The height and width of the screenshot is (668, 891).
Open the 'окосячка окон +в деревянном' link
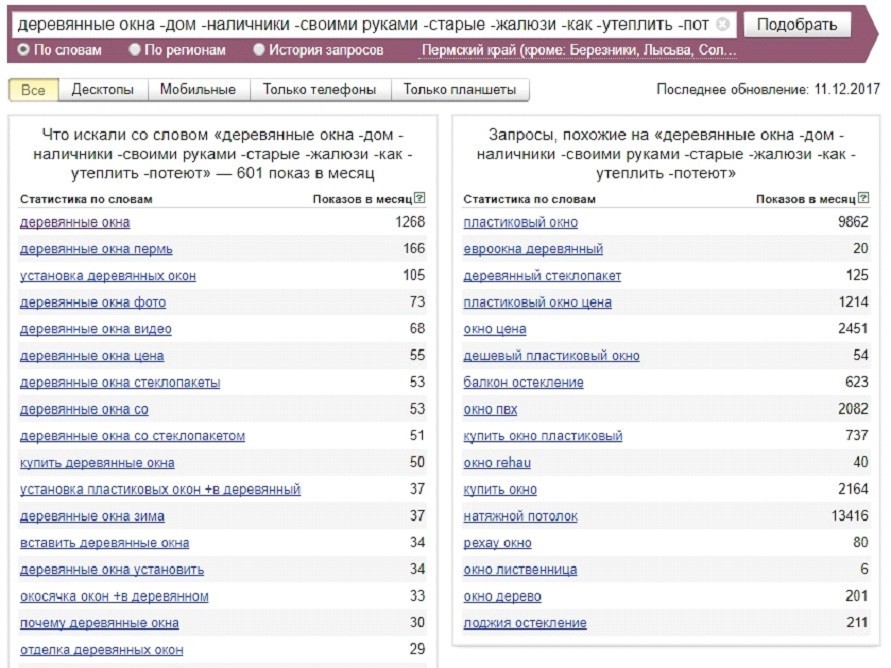click(114, 596)
